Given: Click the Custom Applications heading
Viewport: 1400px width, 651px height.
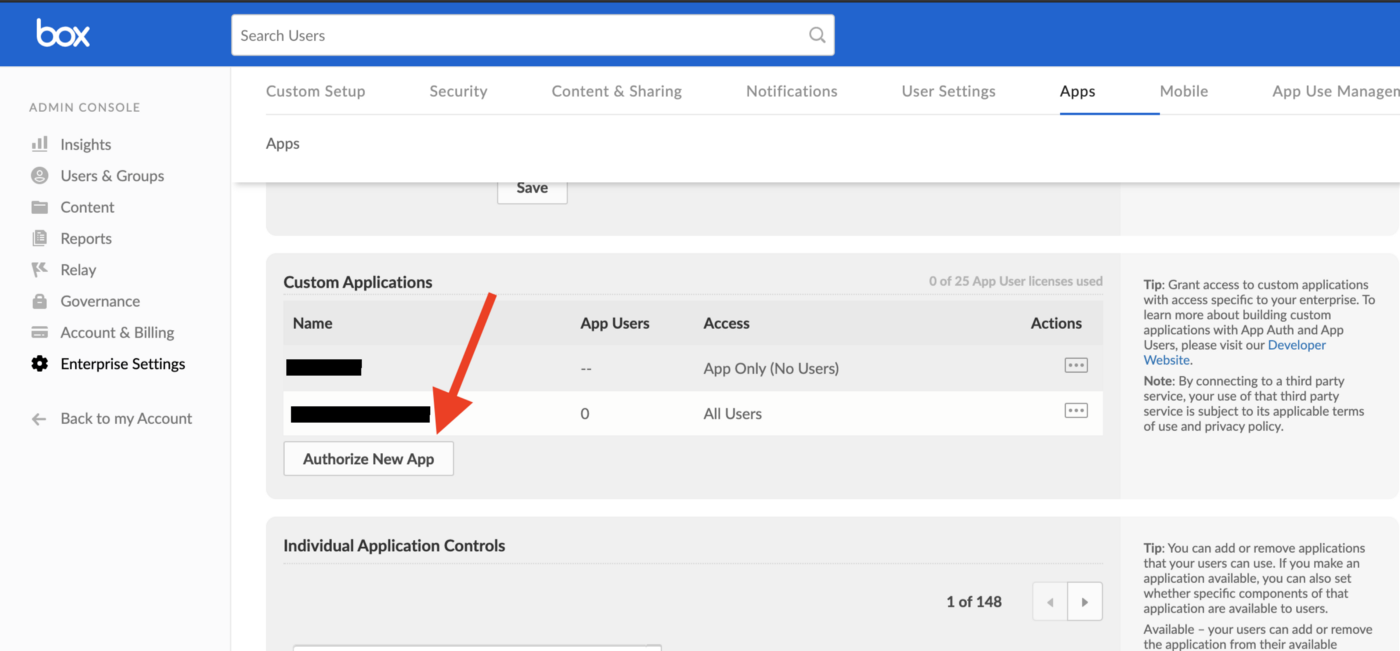Looking at the screenshot, I should pyautogui.click(x=358, y=282).
